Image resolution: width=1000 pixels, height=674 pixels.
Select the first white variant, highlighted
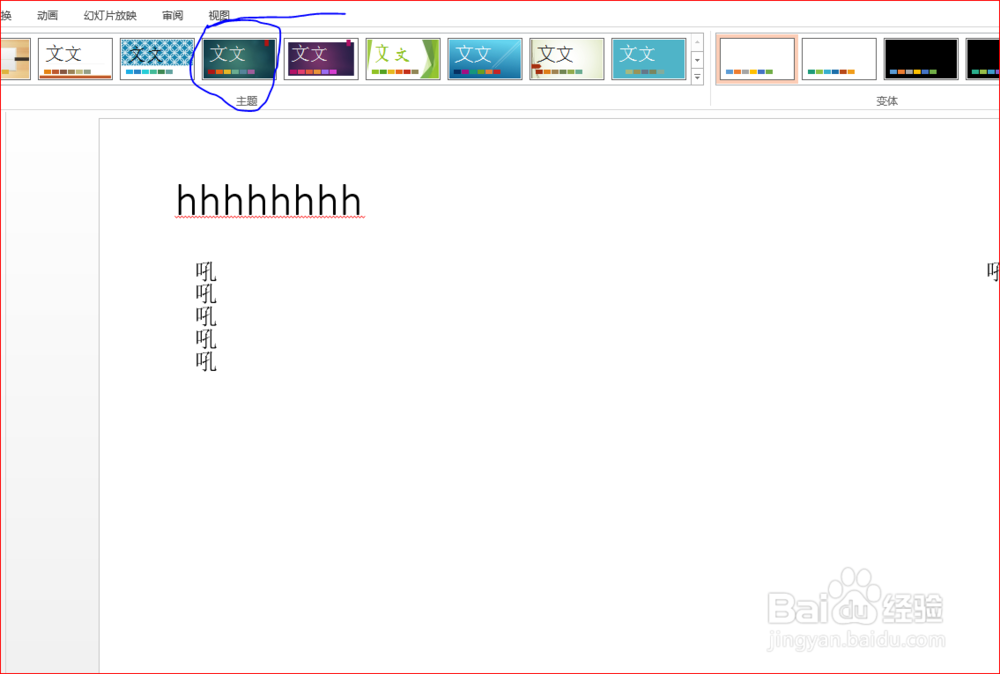point(757,59)
